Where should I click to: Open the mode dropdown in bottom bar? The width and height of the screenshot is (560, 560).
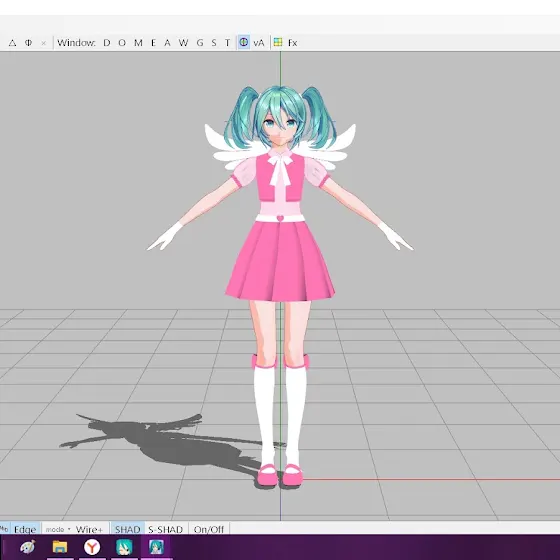tap(58, 529)
